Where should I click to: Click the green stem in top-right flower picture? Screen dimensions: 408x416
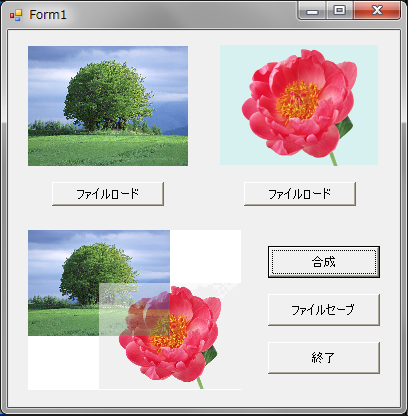point(333,159)
